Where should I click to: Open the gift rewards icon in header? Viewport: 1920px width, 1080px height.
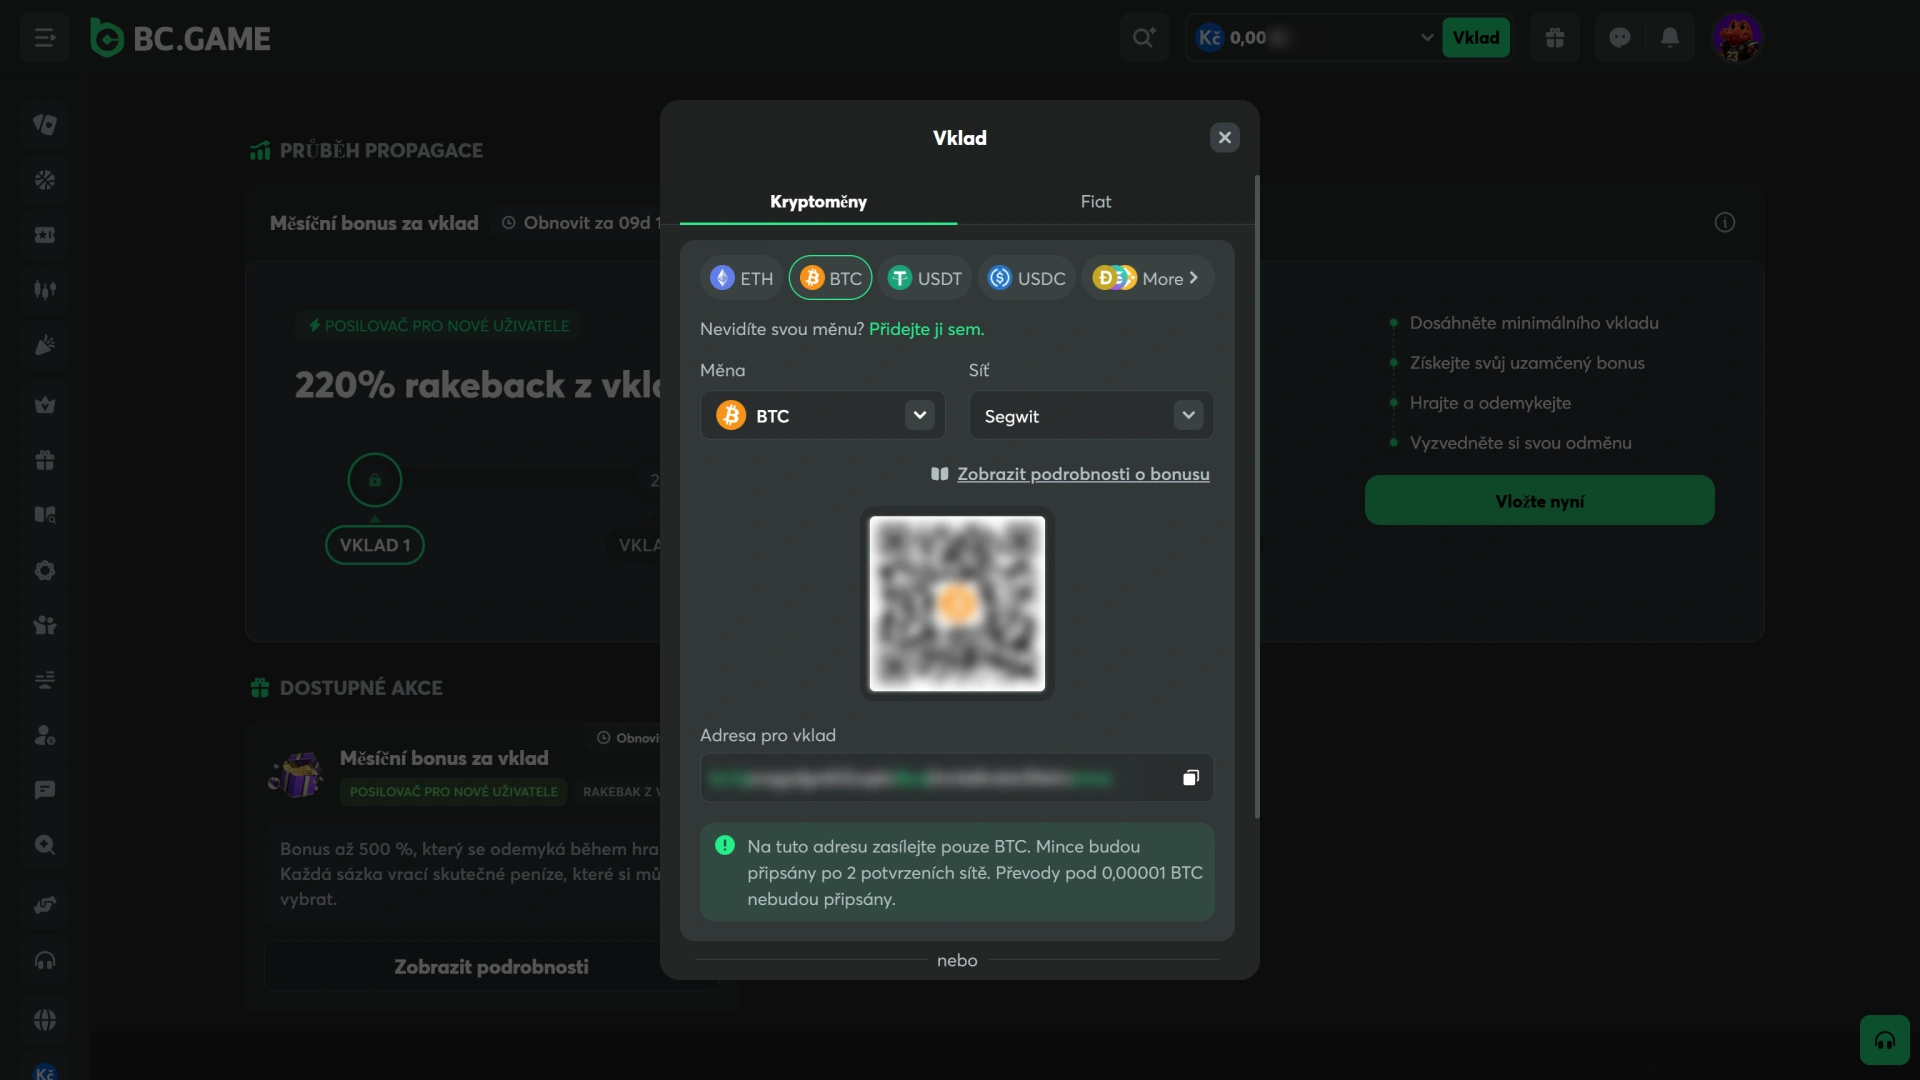coord(1554,38)
